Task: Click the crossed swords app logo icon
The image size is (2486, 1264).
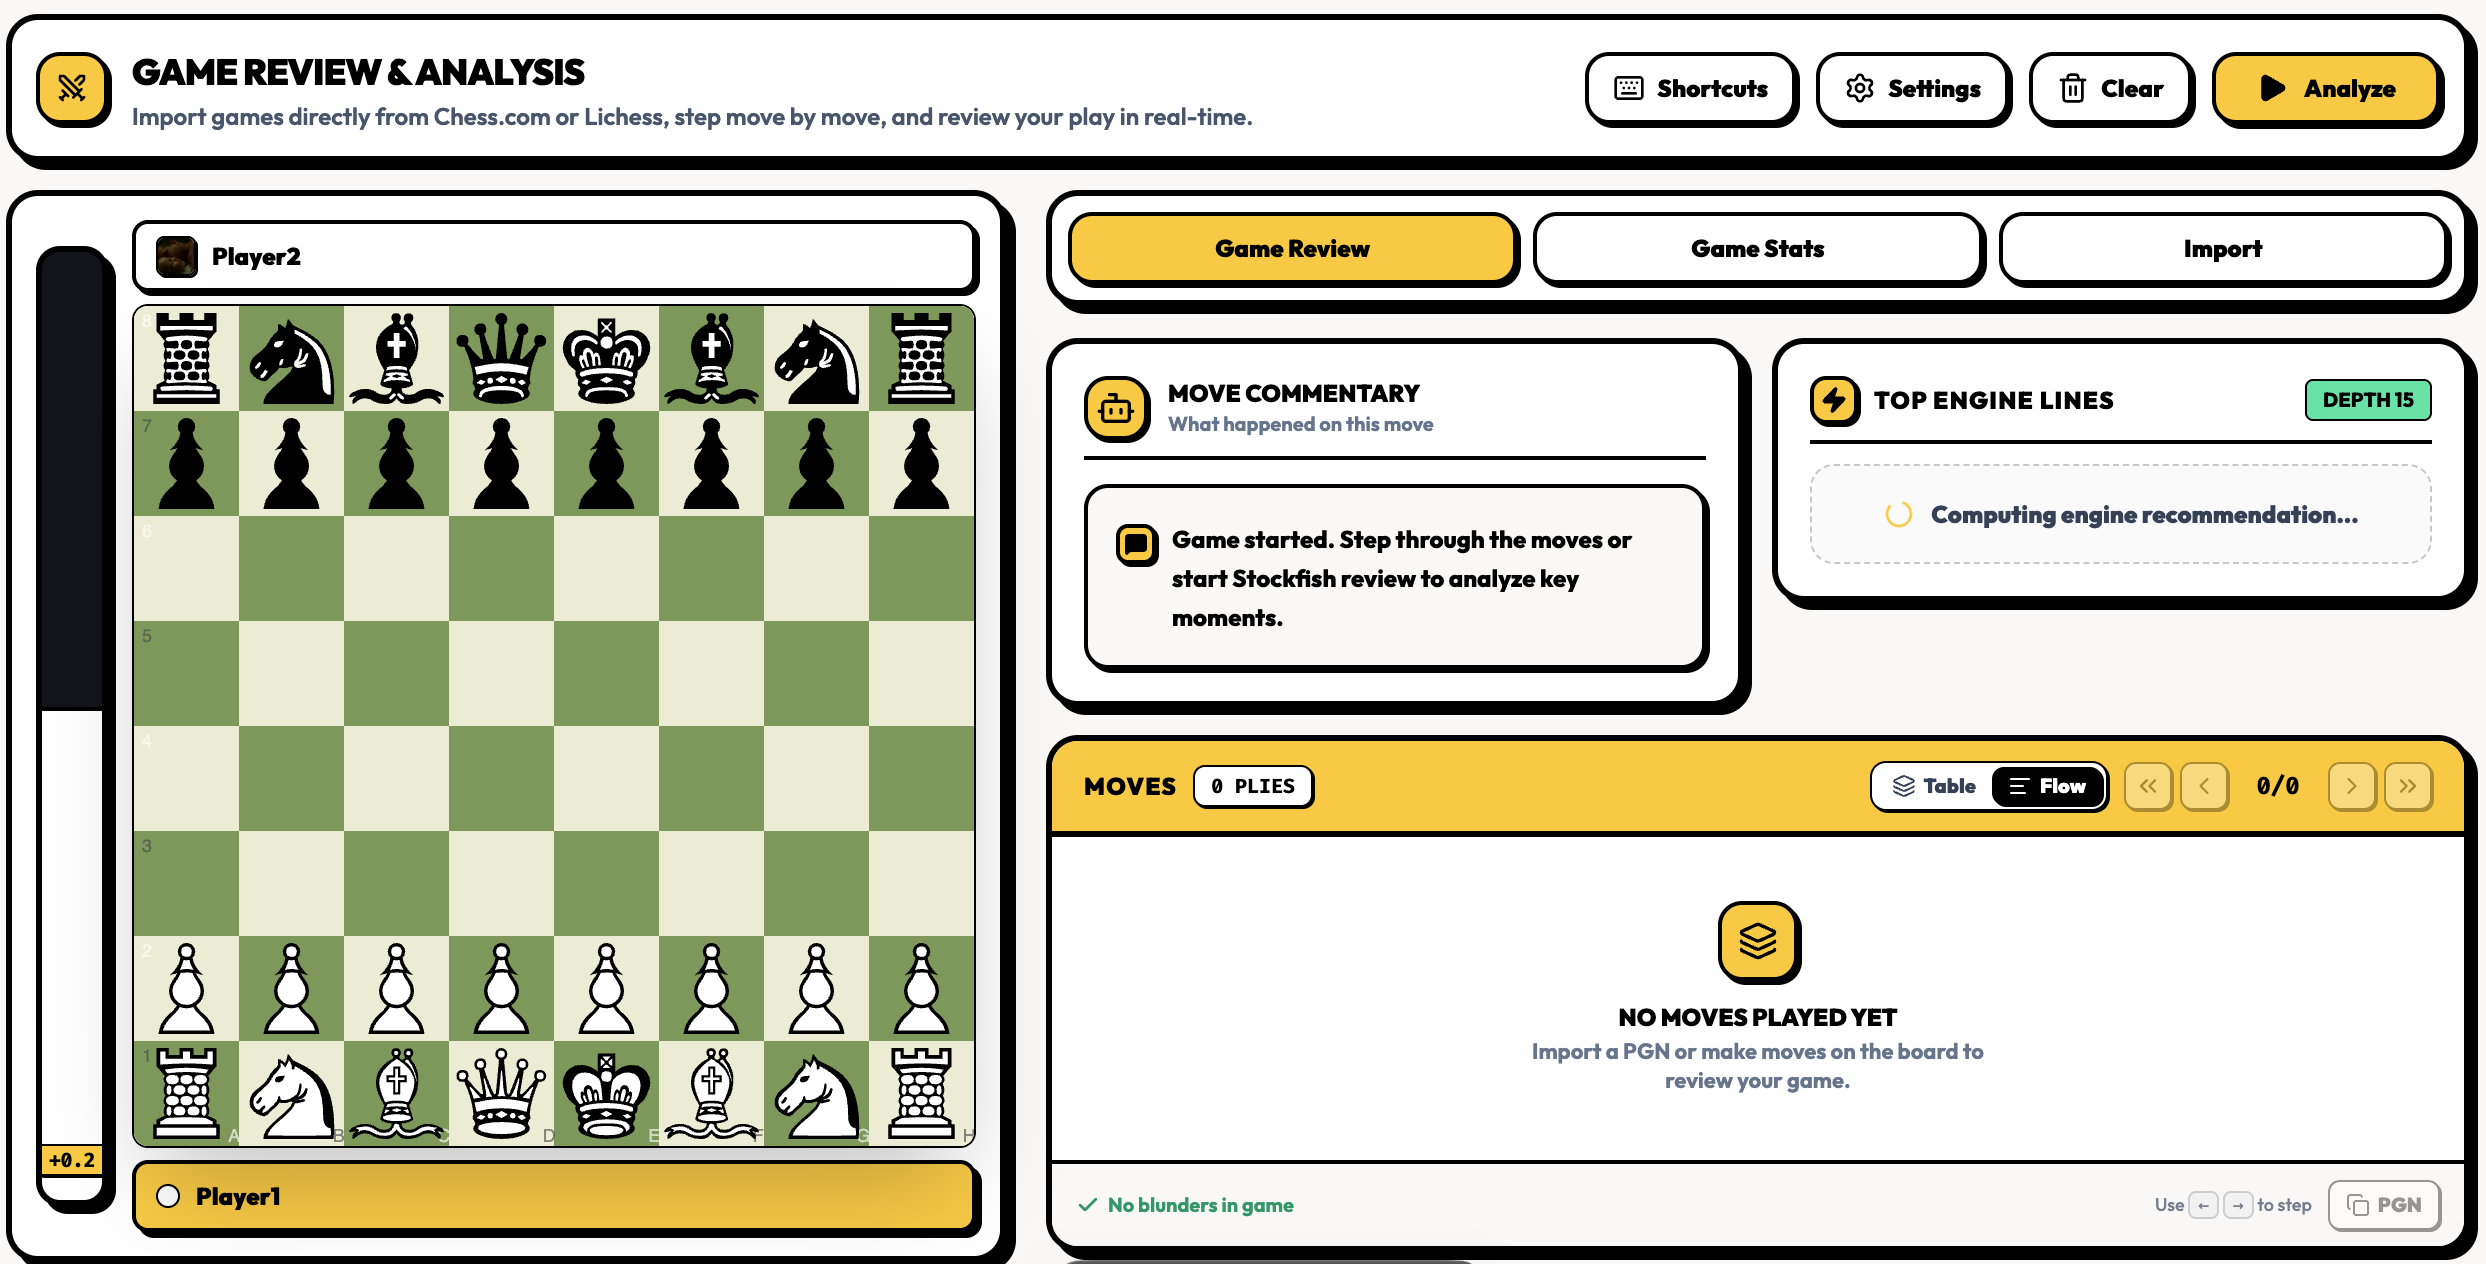Action: click(x=73, y=89)
